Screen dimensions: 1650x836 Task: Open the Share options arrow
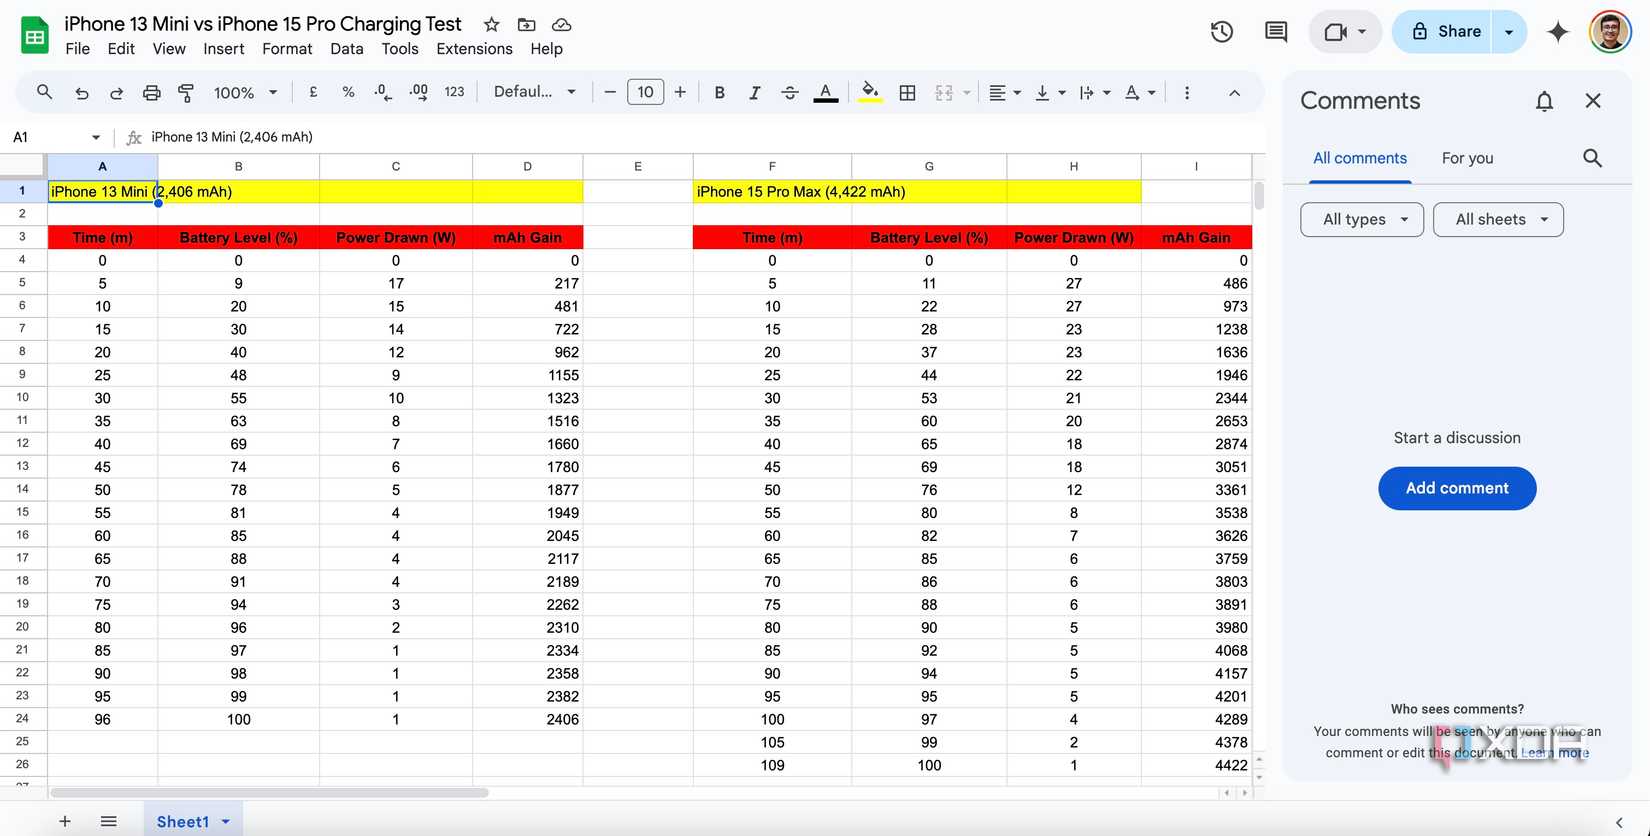coord(1509,32)
